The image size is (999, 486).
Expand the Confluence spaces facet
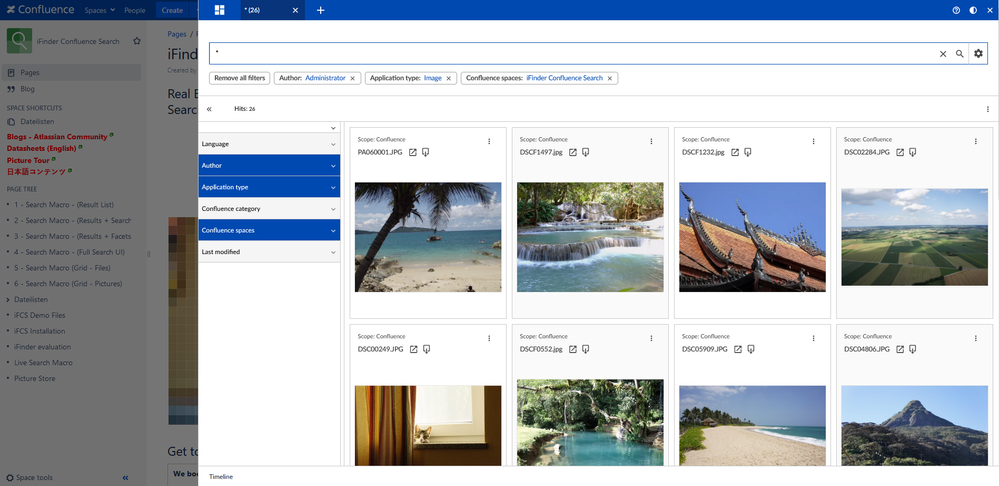269,231
